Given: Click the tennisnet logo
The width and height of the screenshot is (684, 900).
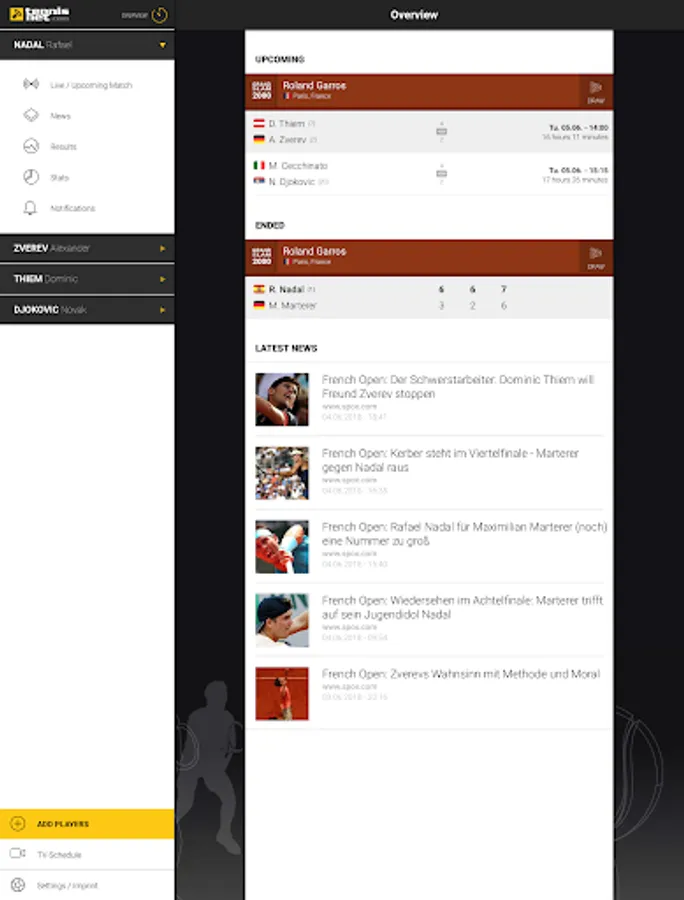Looking at the screenshot, I should click(40, 14).
